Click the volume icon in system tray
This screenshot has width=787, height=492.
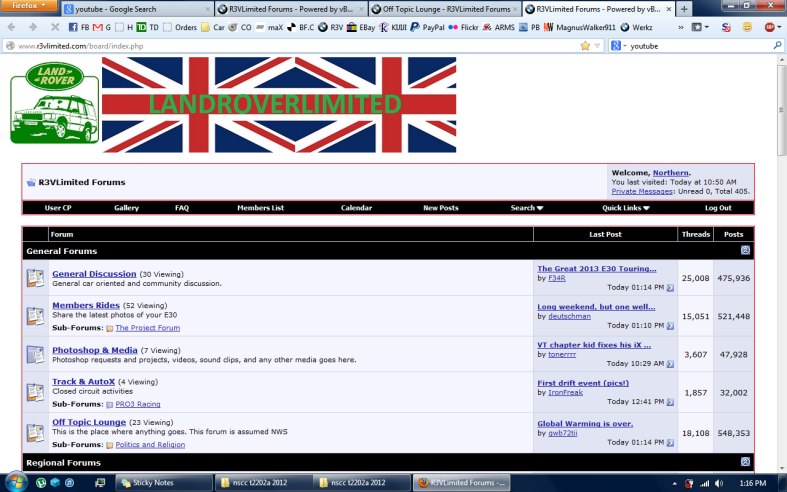coord(719,483)
